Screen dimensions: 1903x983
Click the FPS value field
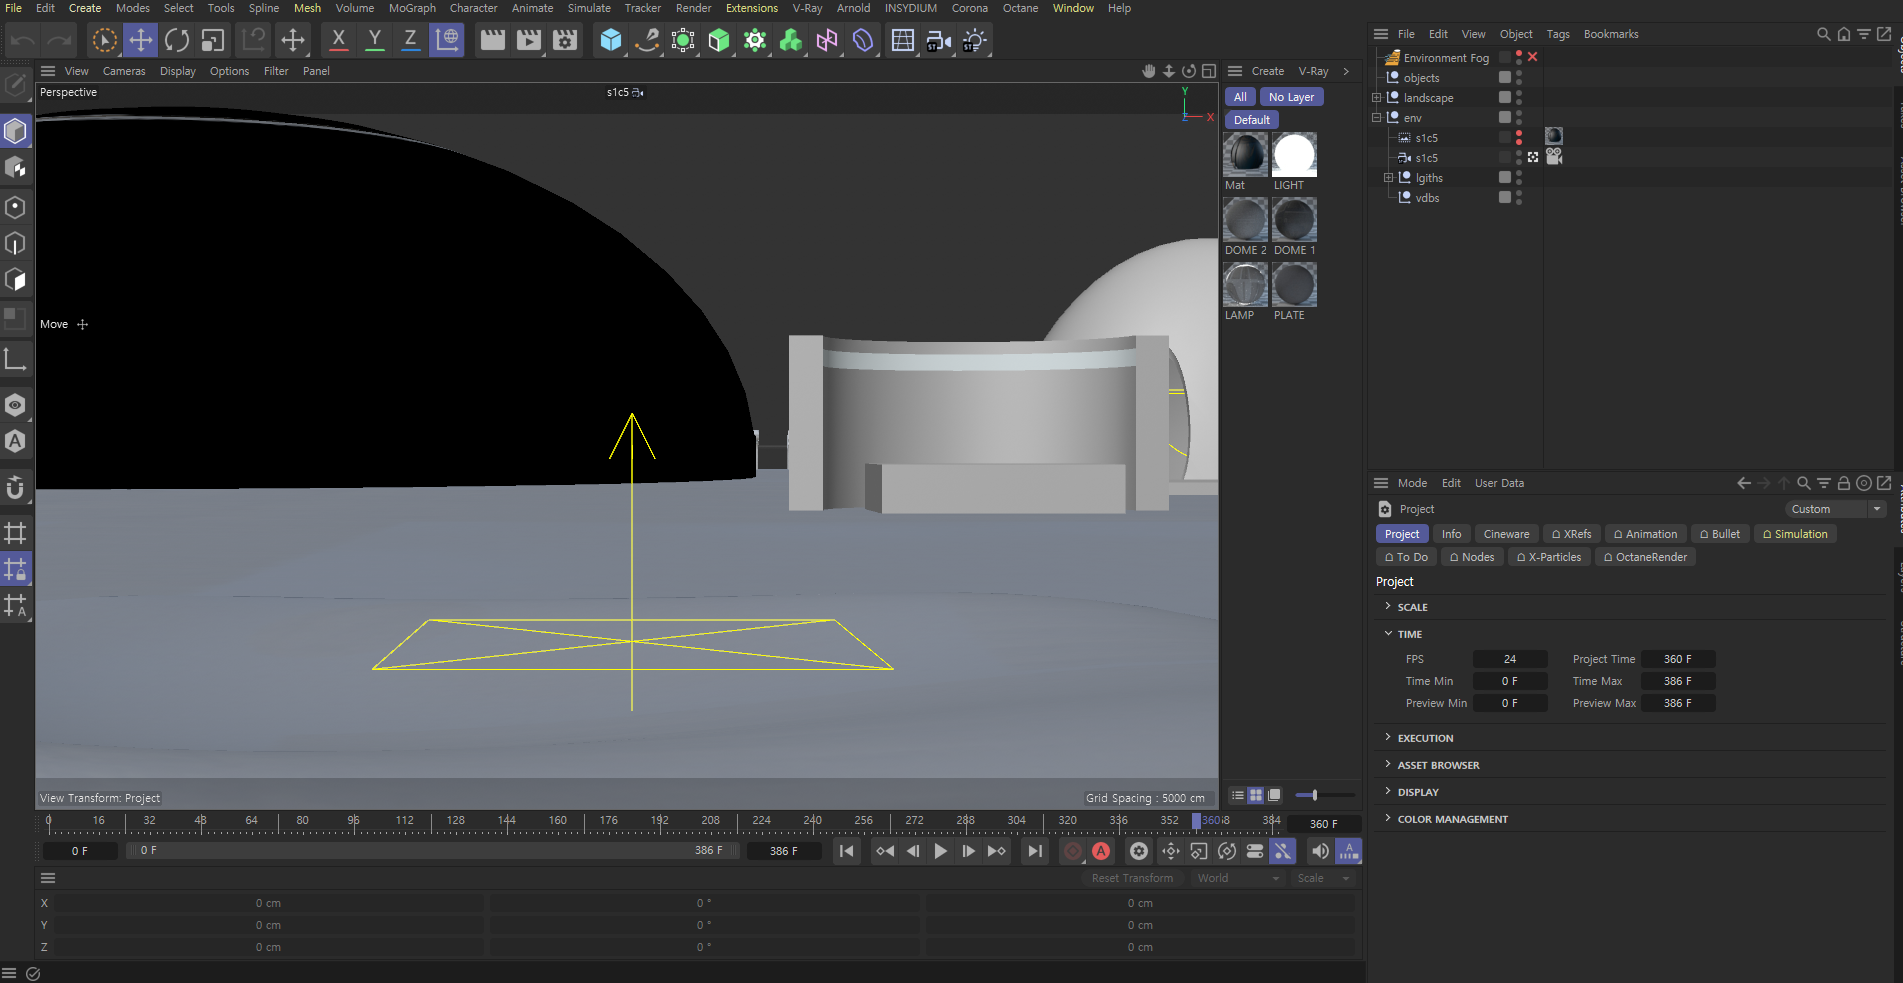(x=1510, y=659)
